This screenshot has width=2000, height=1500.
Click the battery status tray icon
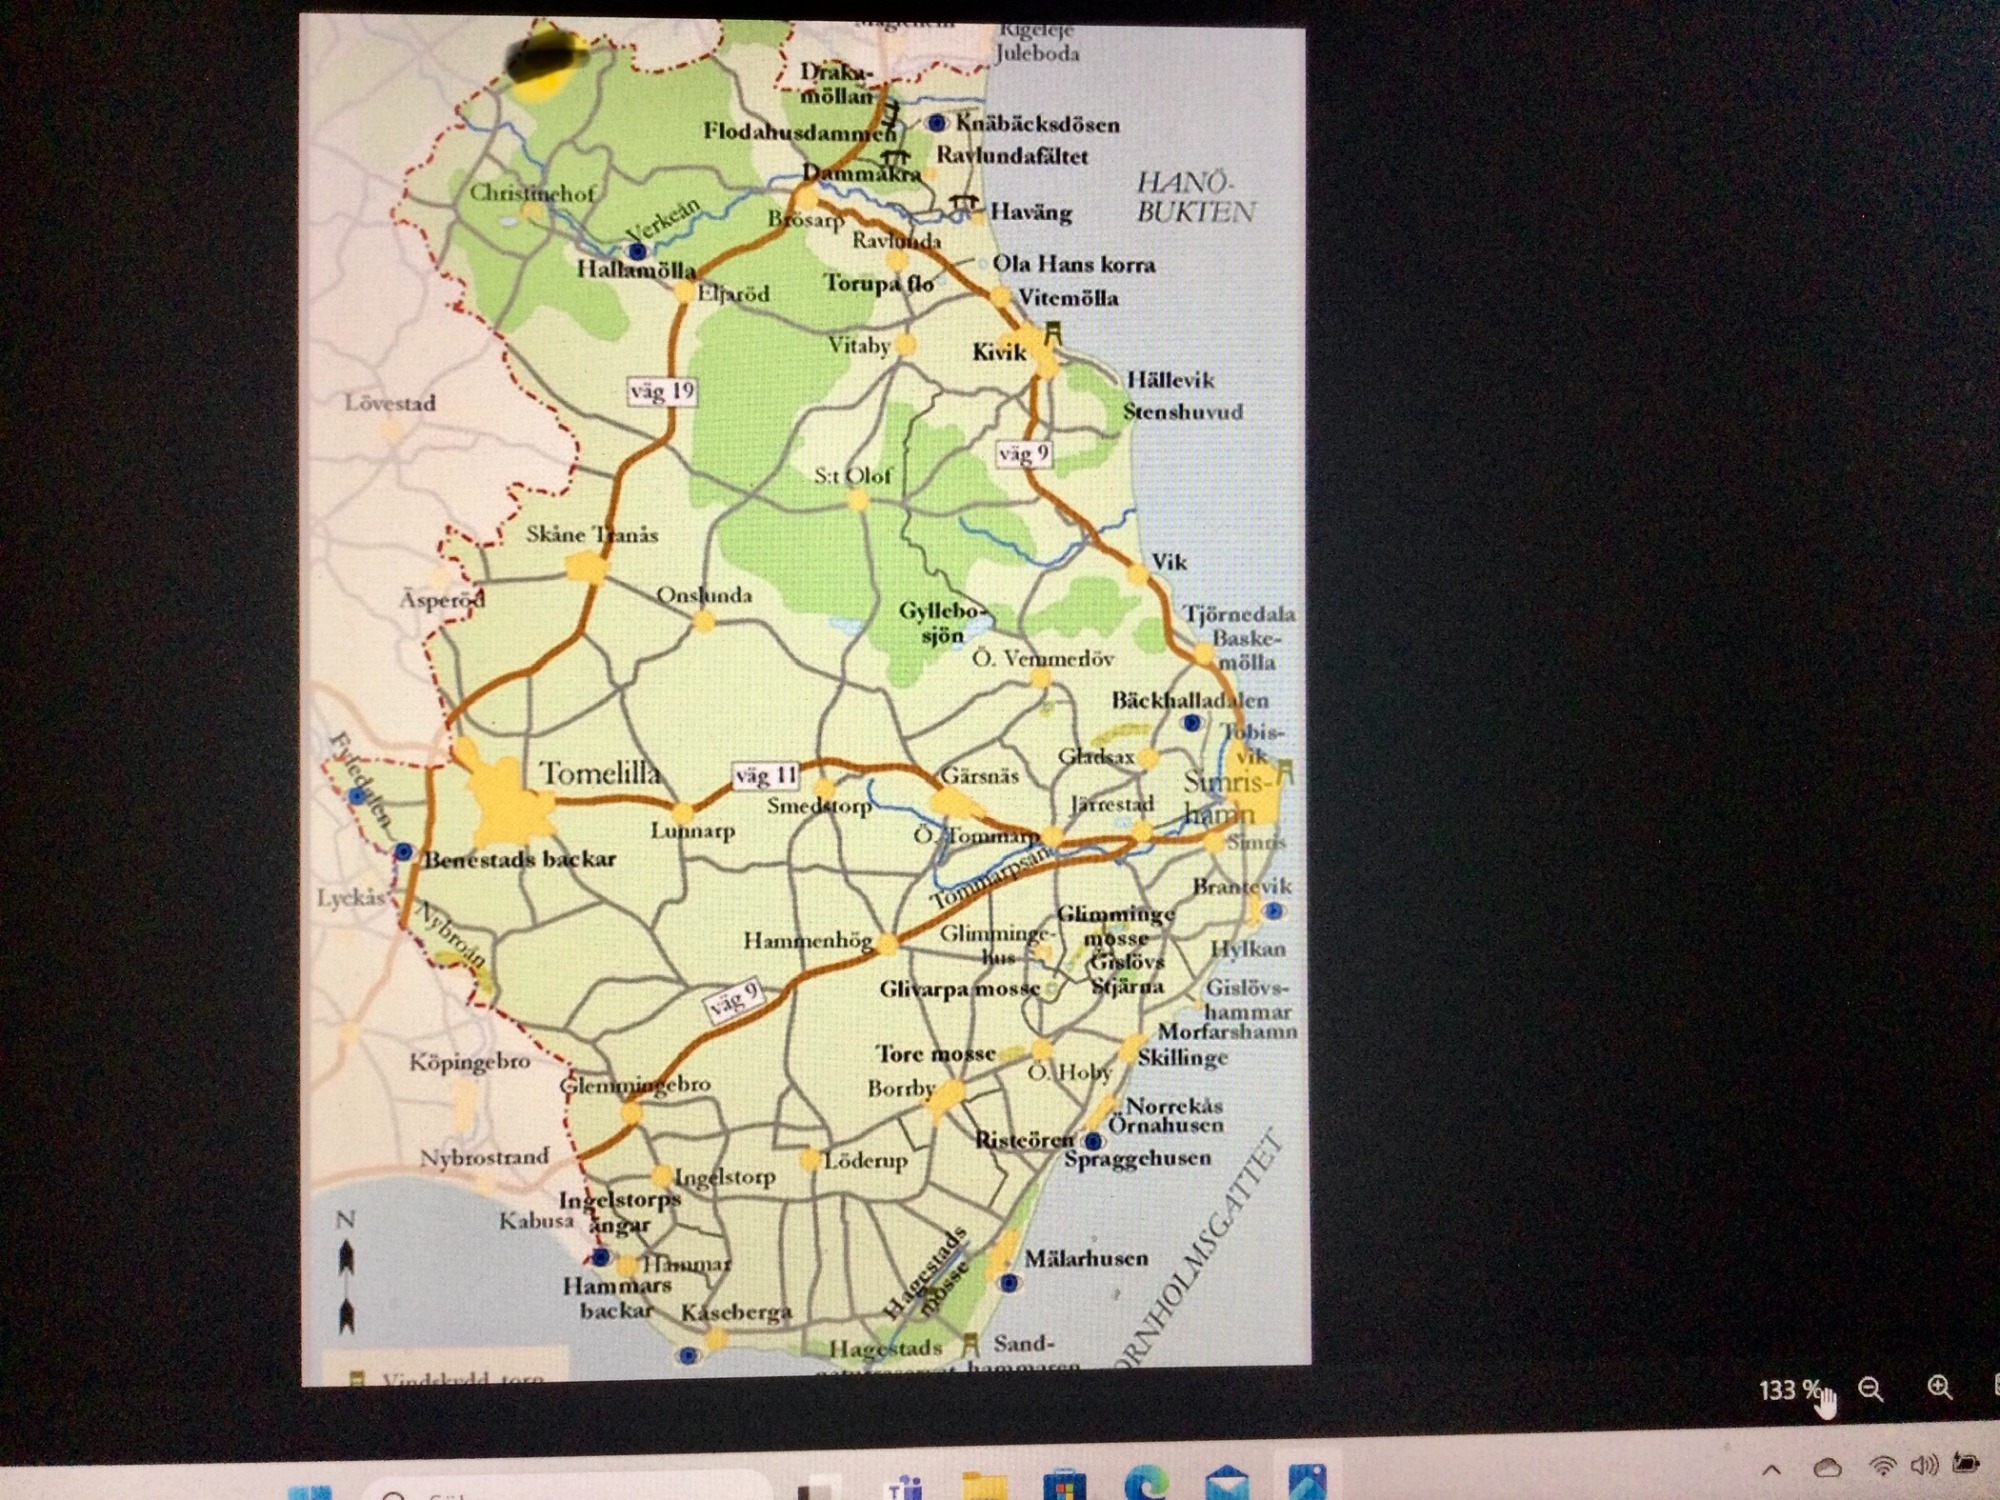point(1965,1465)
